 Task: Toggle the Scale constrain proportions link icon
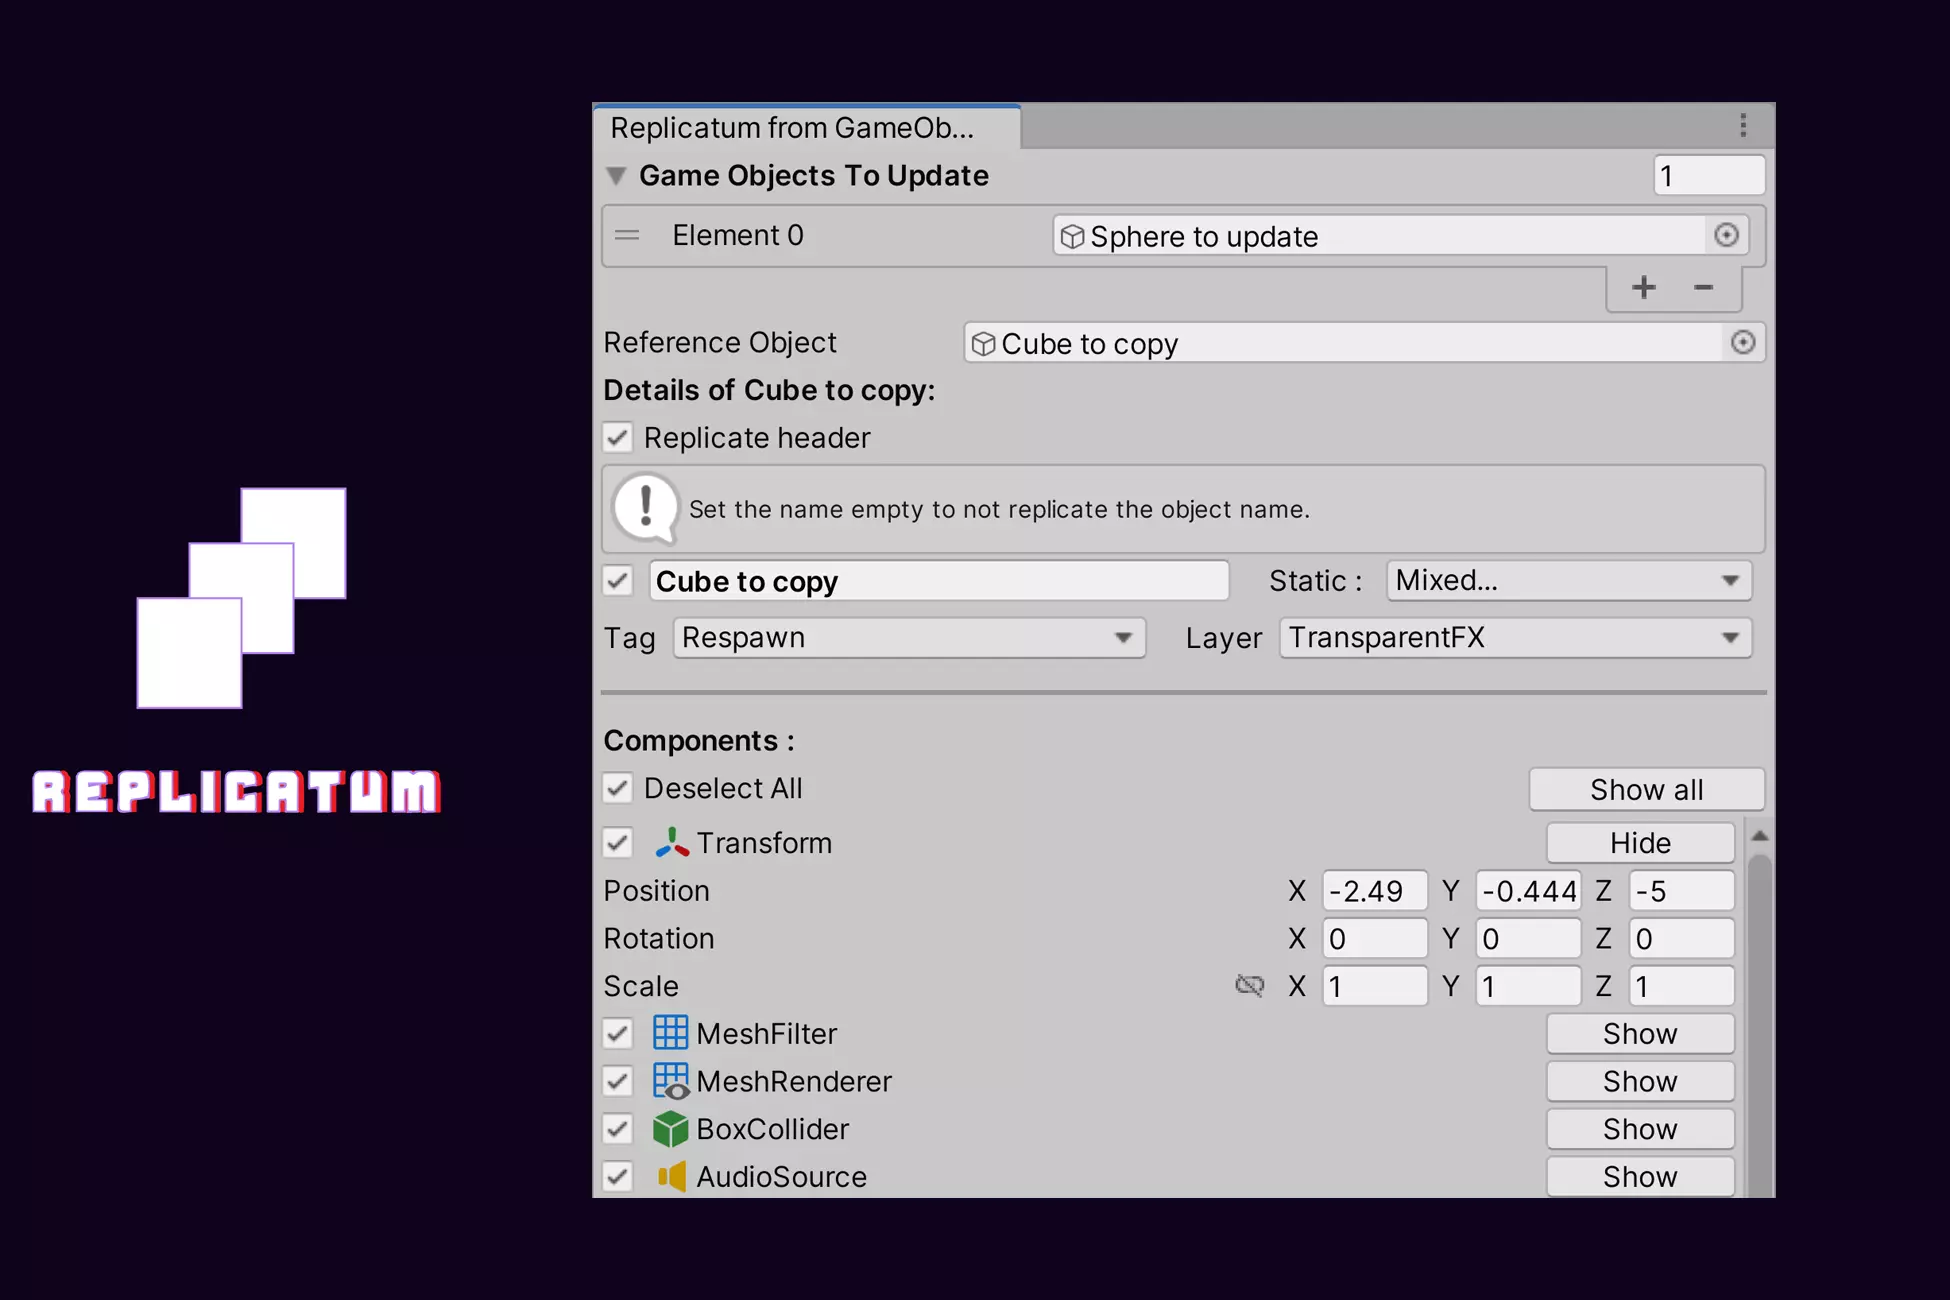click(x=1249, y=986)
